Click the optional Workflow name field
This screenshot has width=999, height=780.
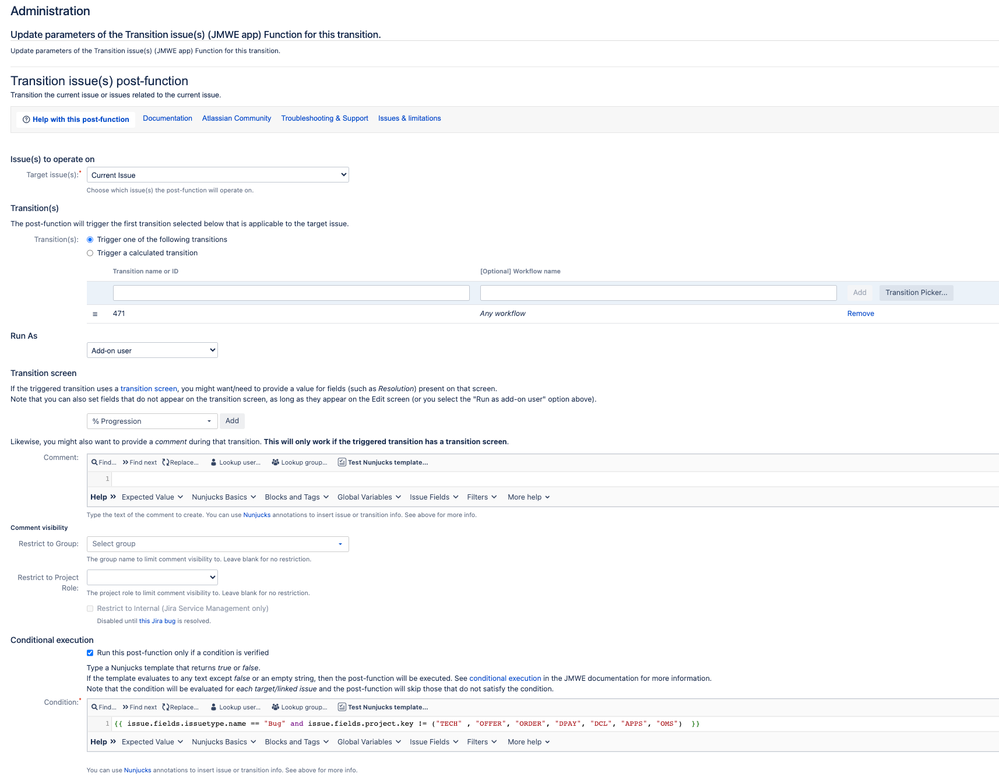pyautogui.click(x=658, y=292)
